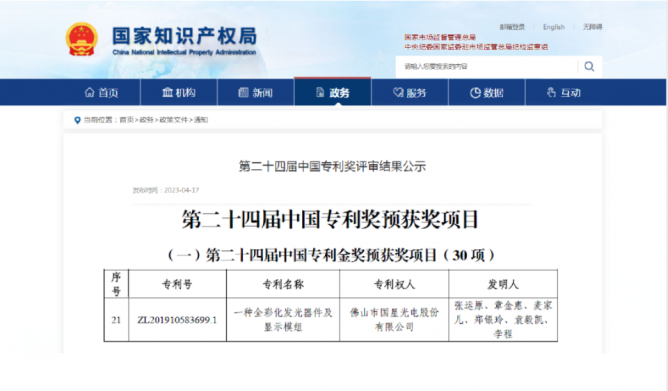The width and height of the screenshot is (668, 391).
Task: Focus the site search input box
Action: [487, 66]
